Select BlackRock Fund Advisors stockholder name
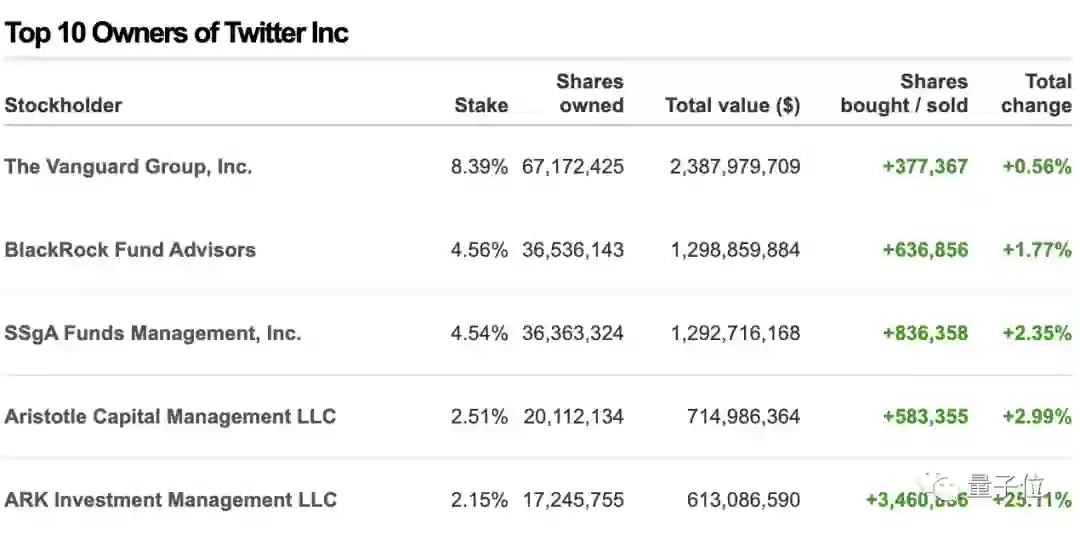Viewport: 1080px width, 534px height. (x=130, y=249)
